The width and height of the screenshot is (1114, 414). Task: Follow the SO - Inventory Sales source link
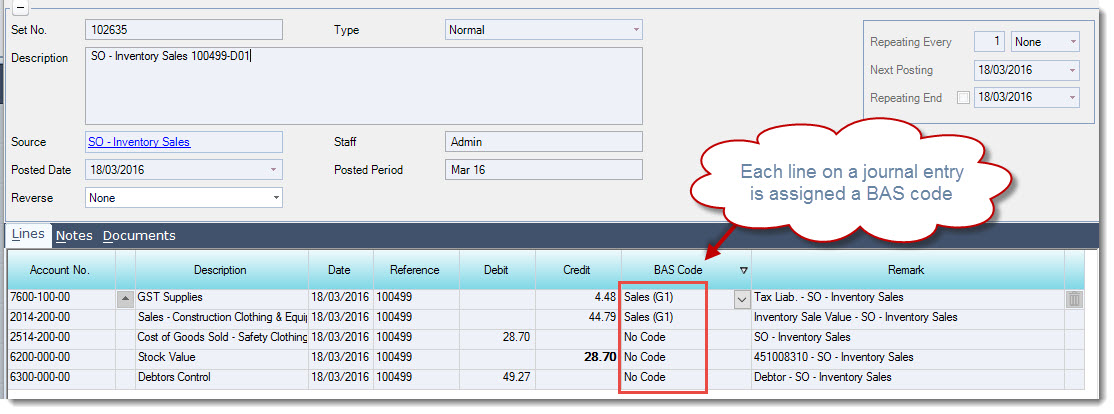click(x=139, y=142)
